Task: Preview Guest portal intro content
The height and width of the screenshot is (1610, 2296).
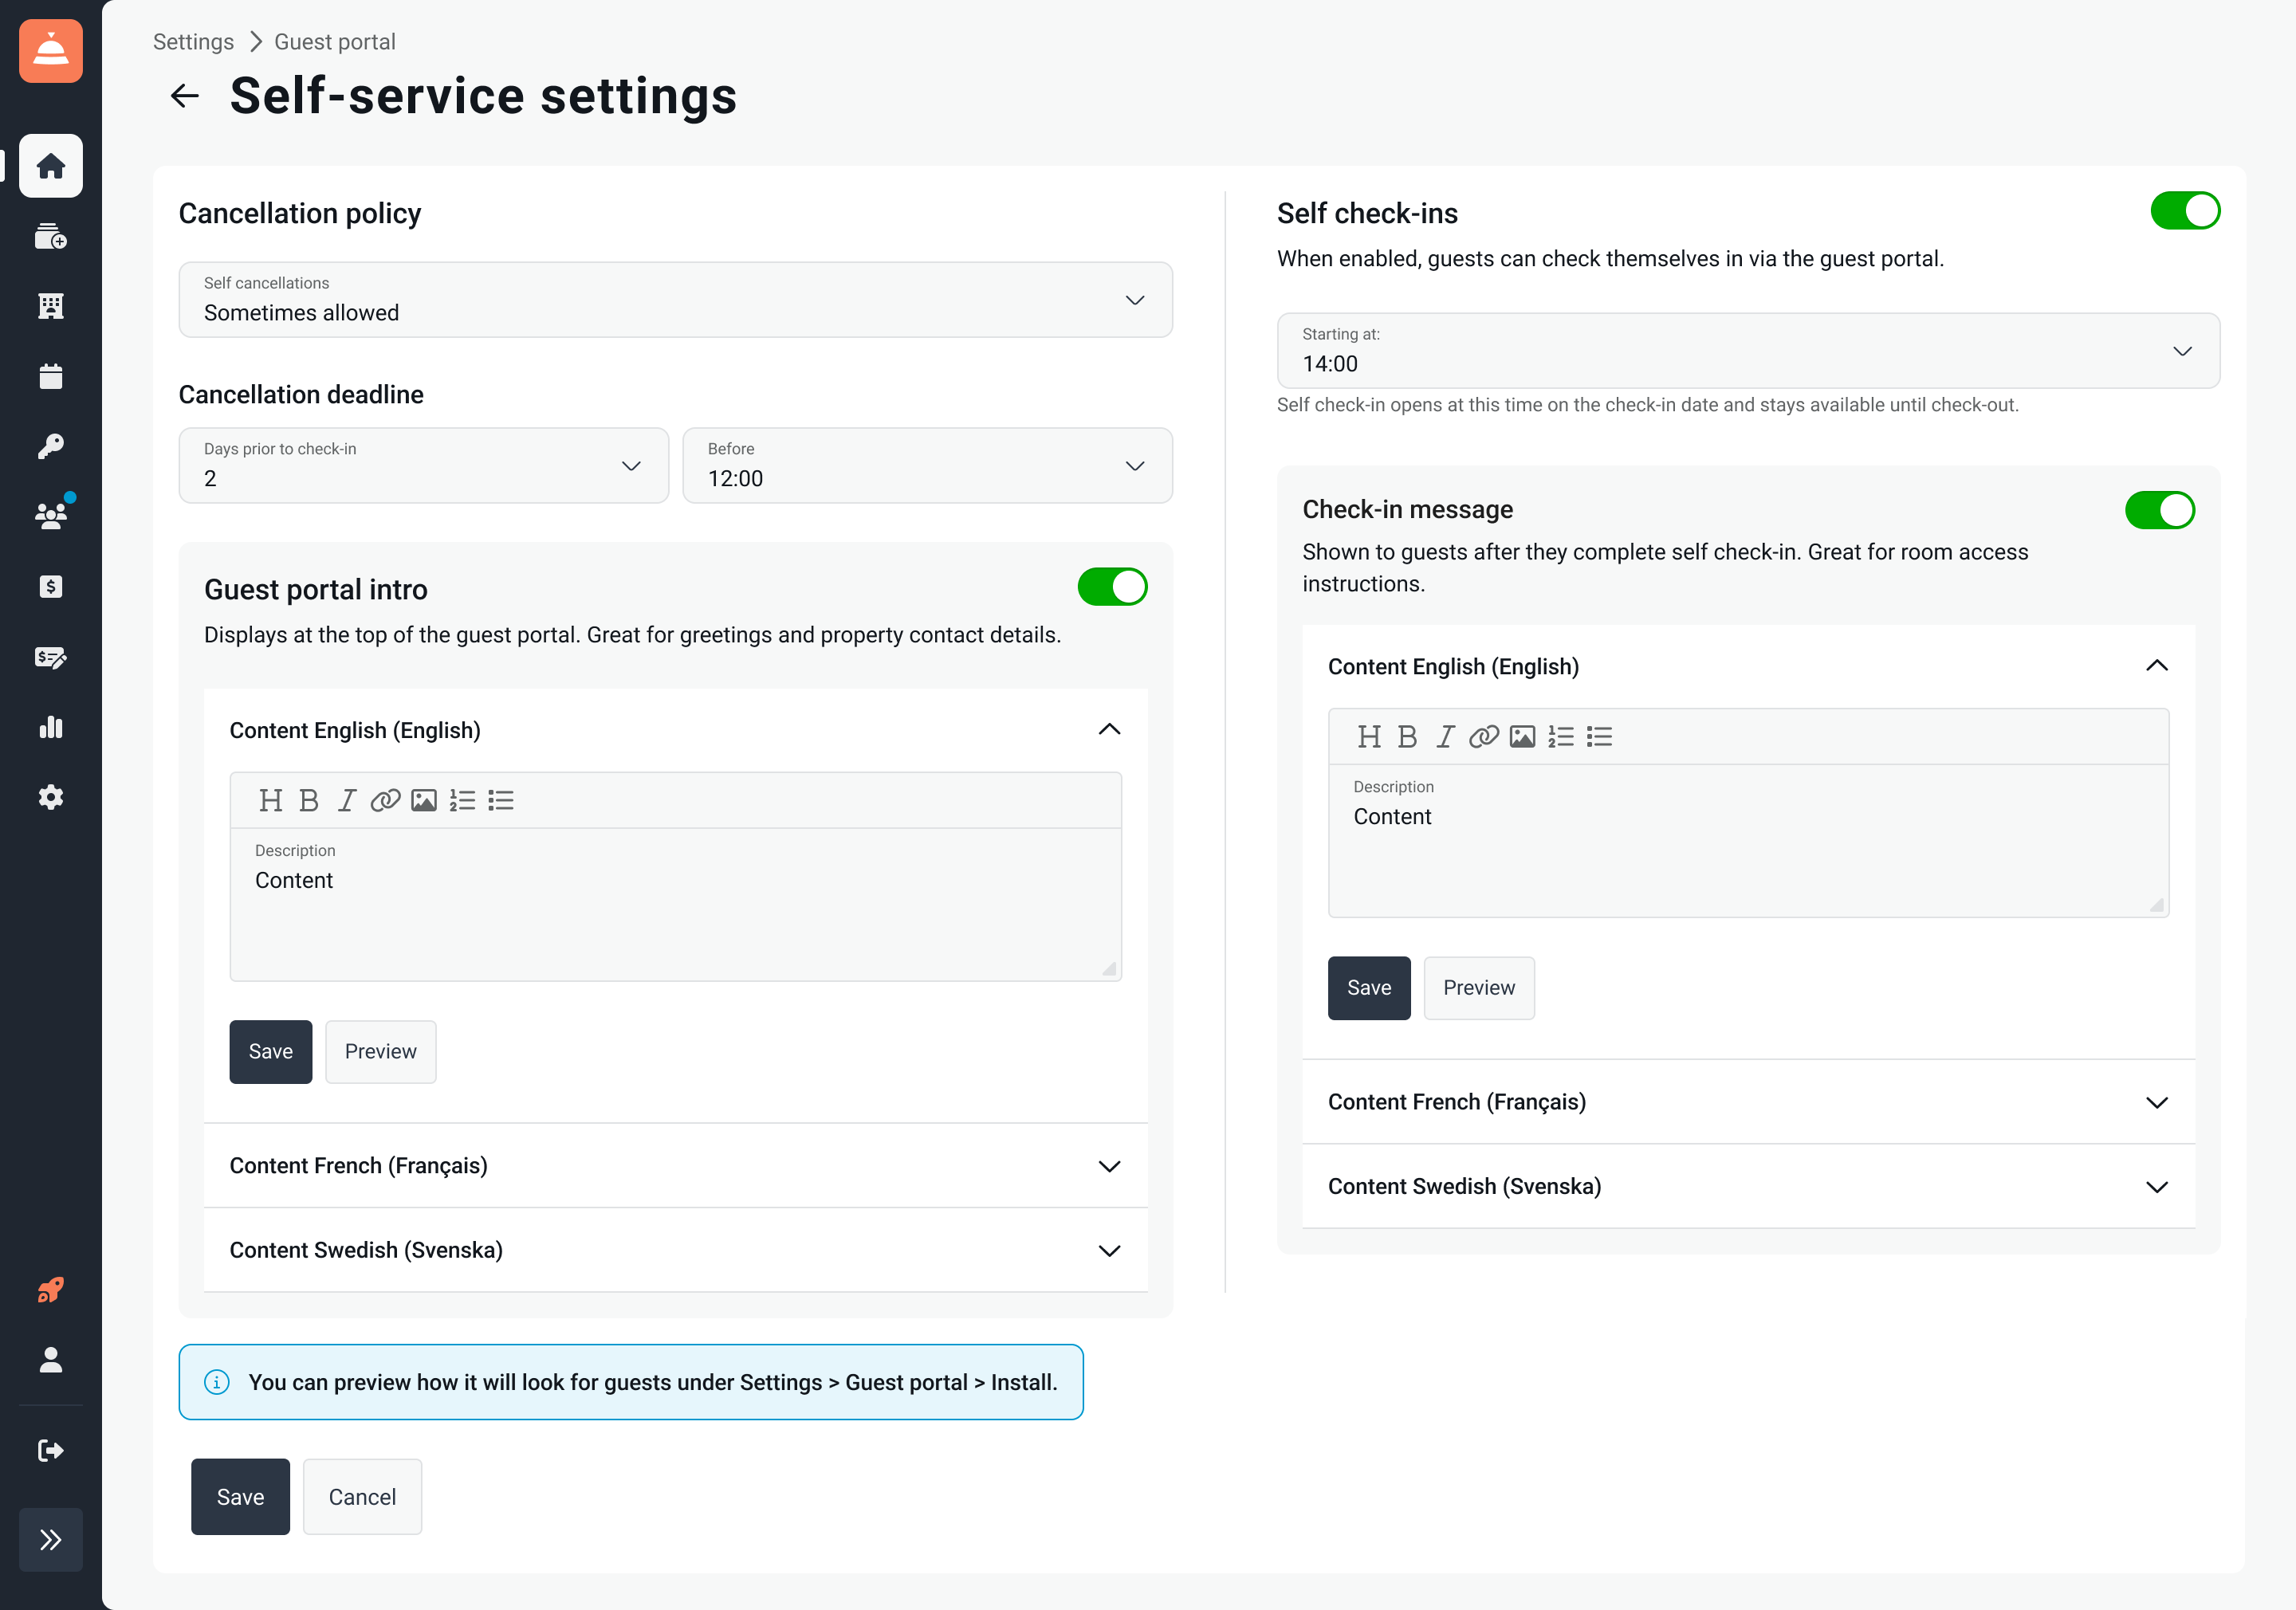Action: tap(381, 1052)
